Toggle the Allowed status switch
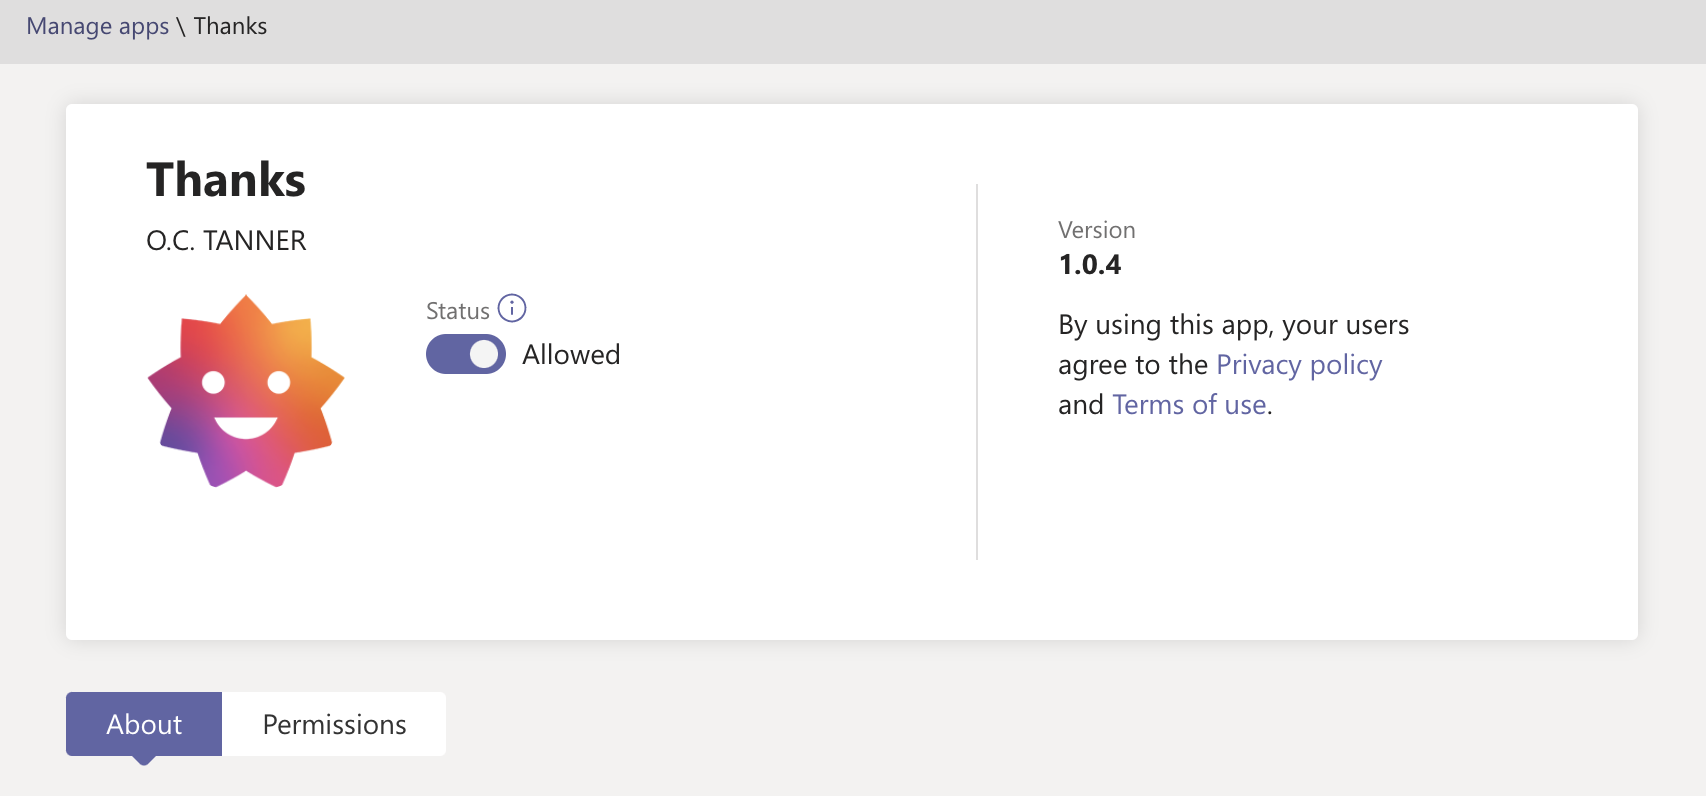 pos(466,354)
